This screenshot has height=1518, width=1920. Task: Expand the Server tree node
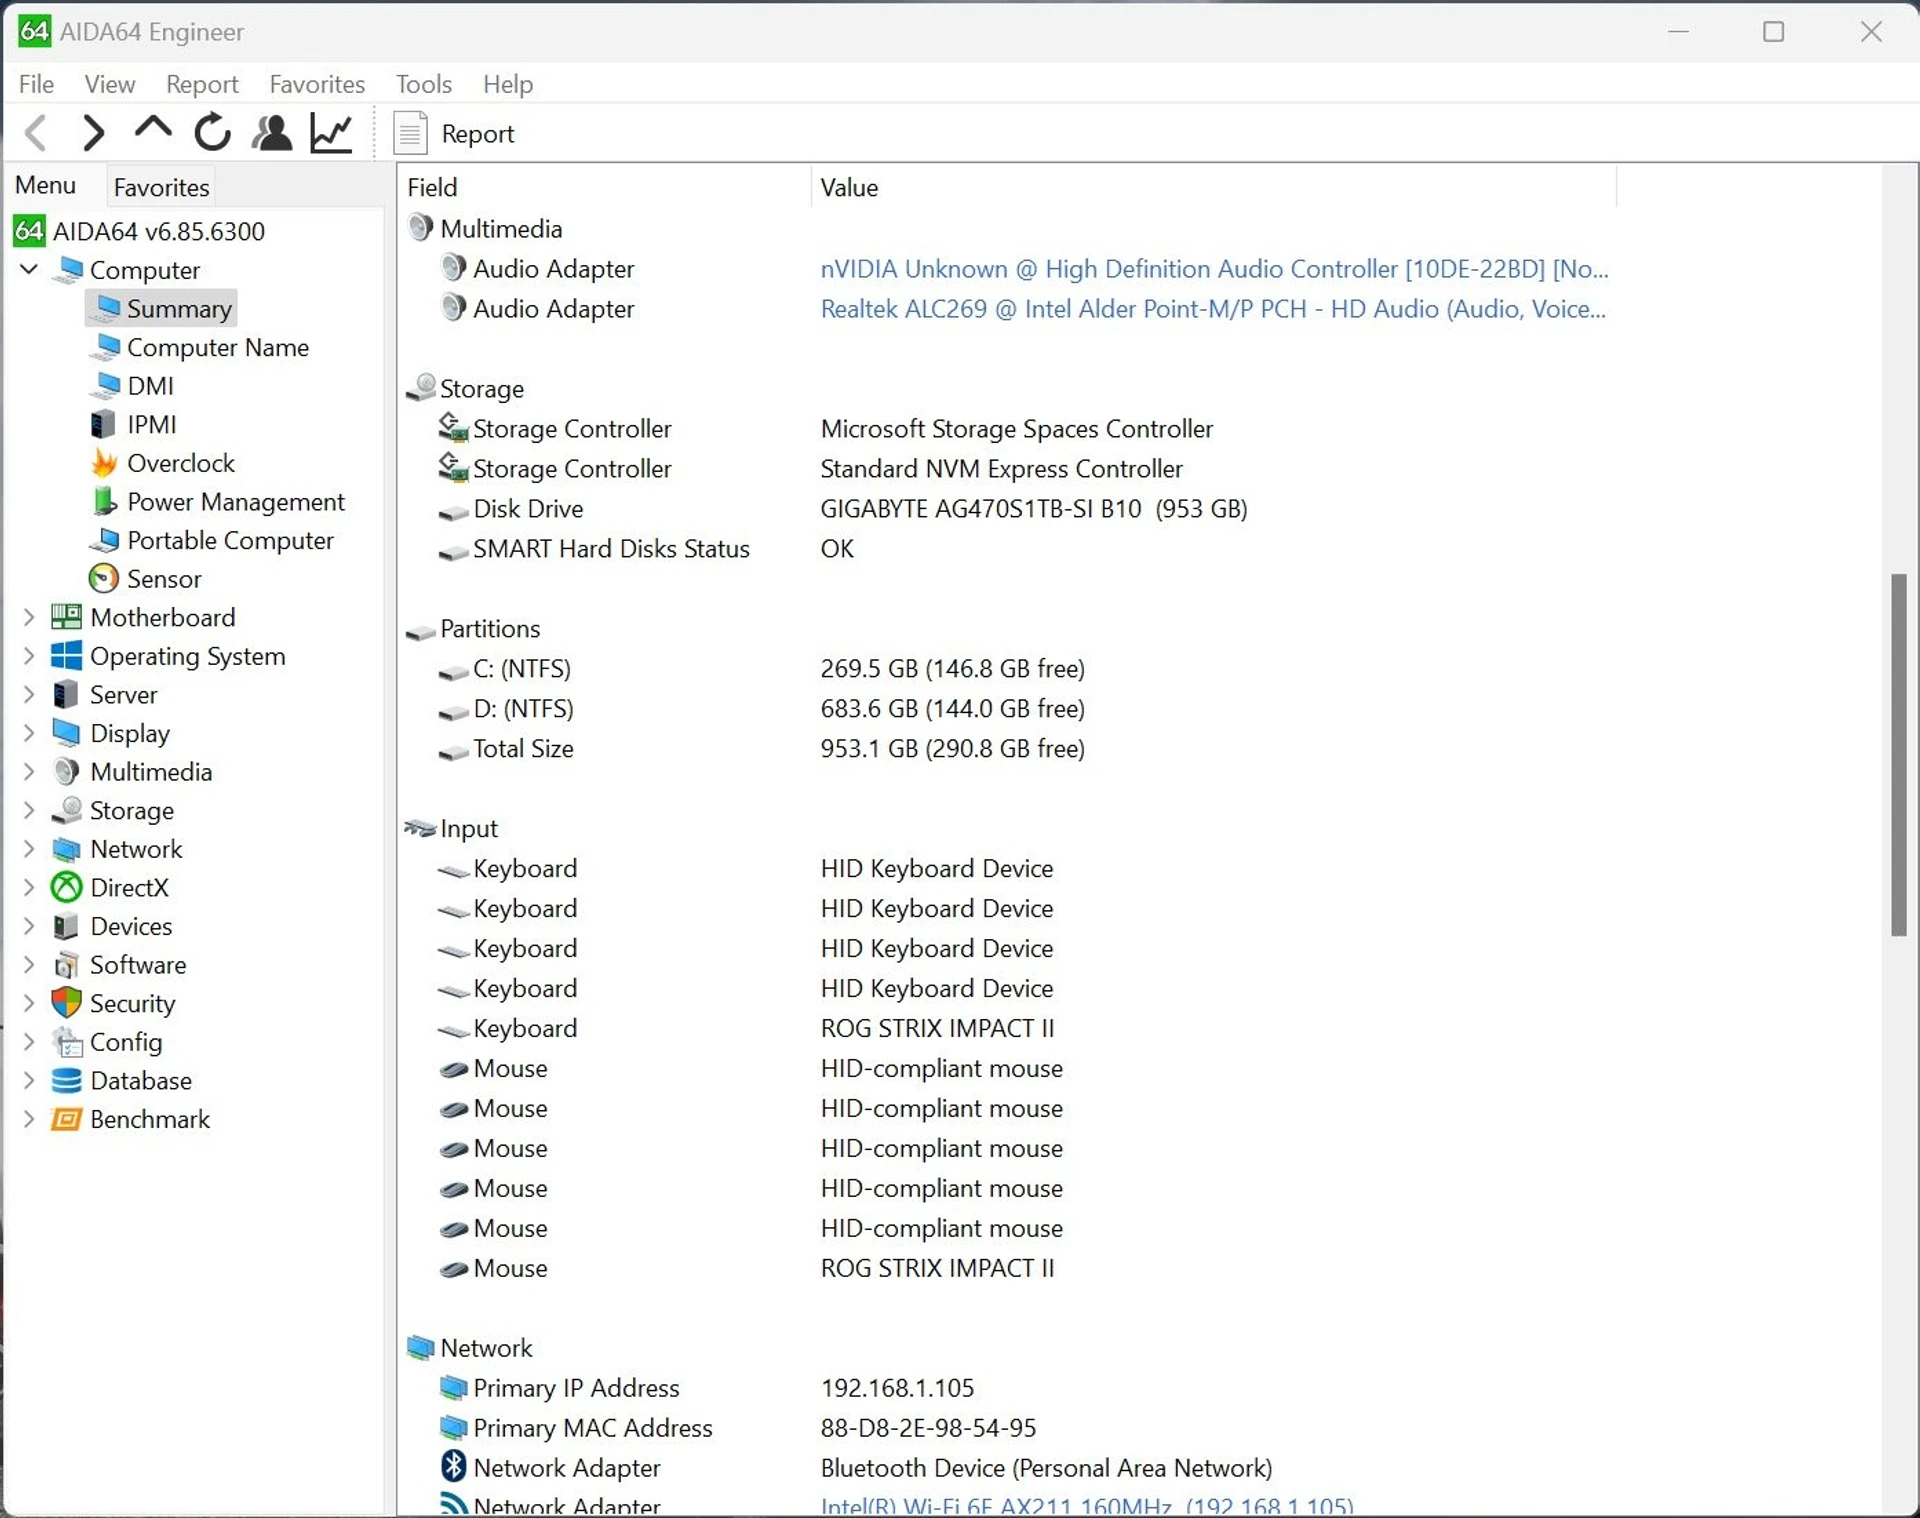click(x=29, y=694)
